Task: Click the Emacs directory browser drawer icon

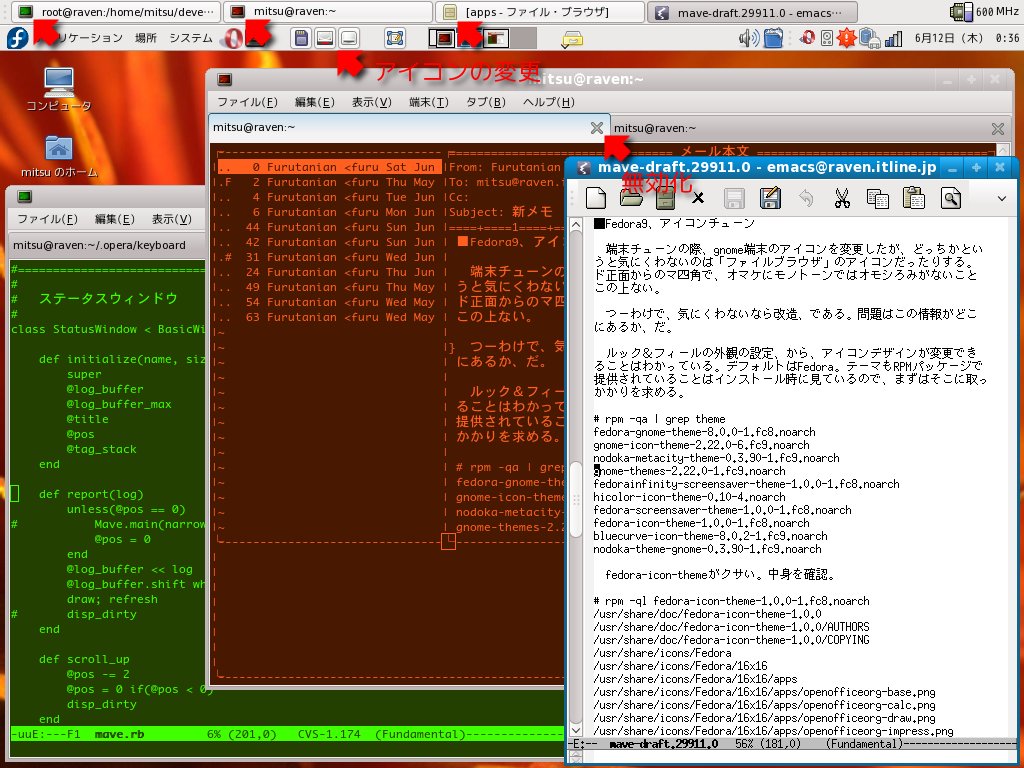Action: [666, 197]
